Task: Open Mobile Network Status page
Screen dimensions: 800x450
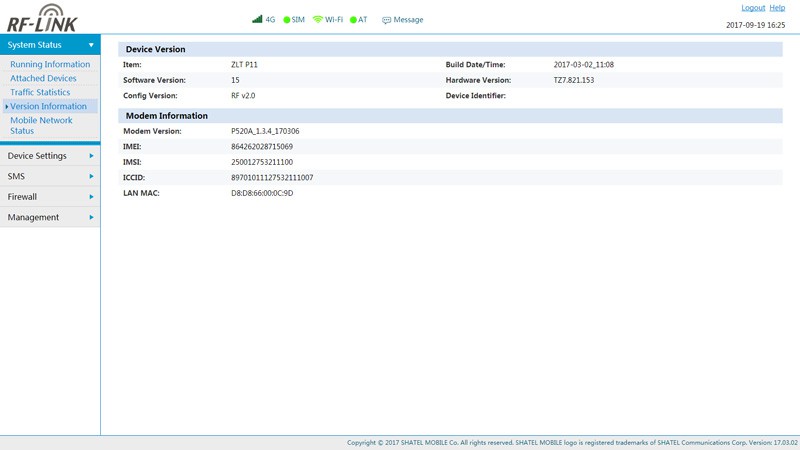Action: coord(41,125)
